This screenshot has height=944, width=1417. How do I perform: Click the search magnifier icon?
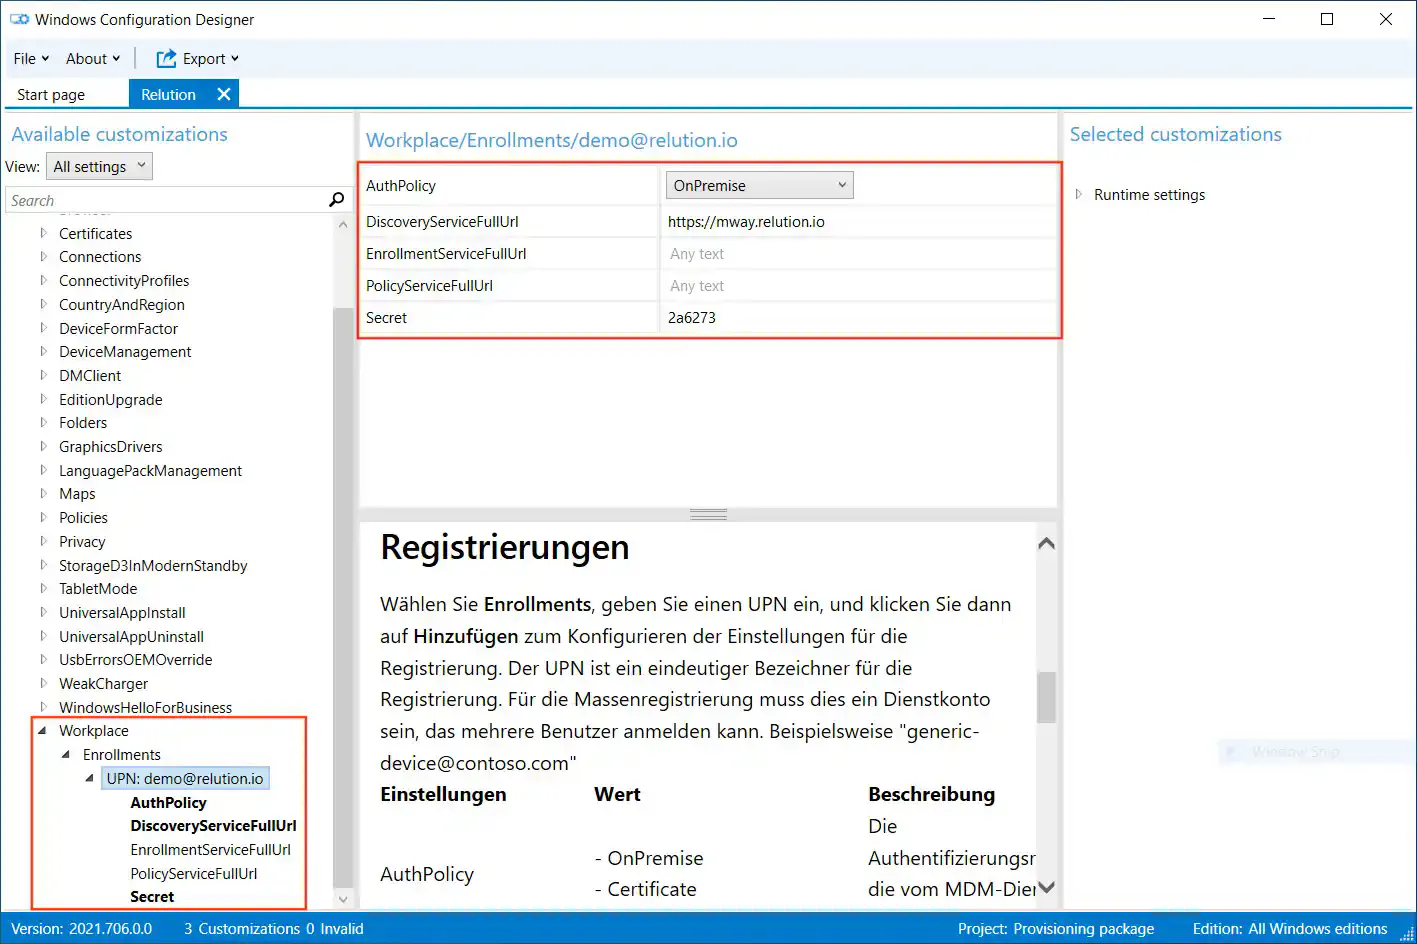click(334, 199)
